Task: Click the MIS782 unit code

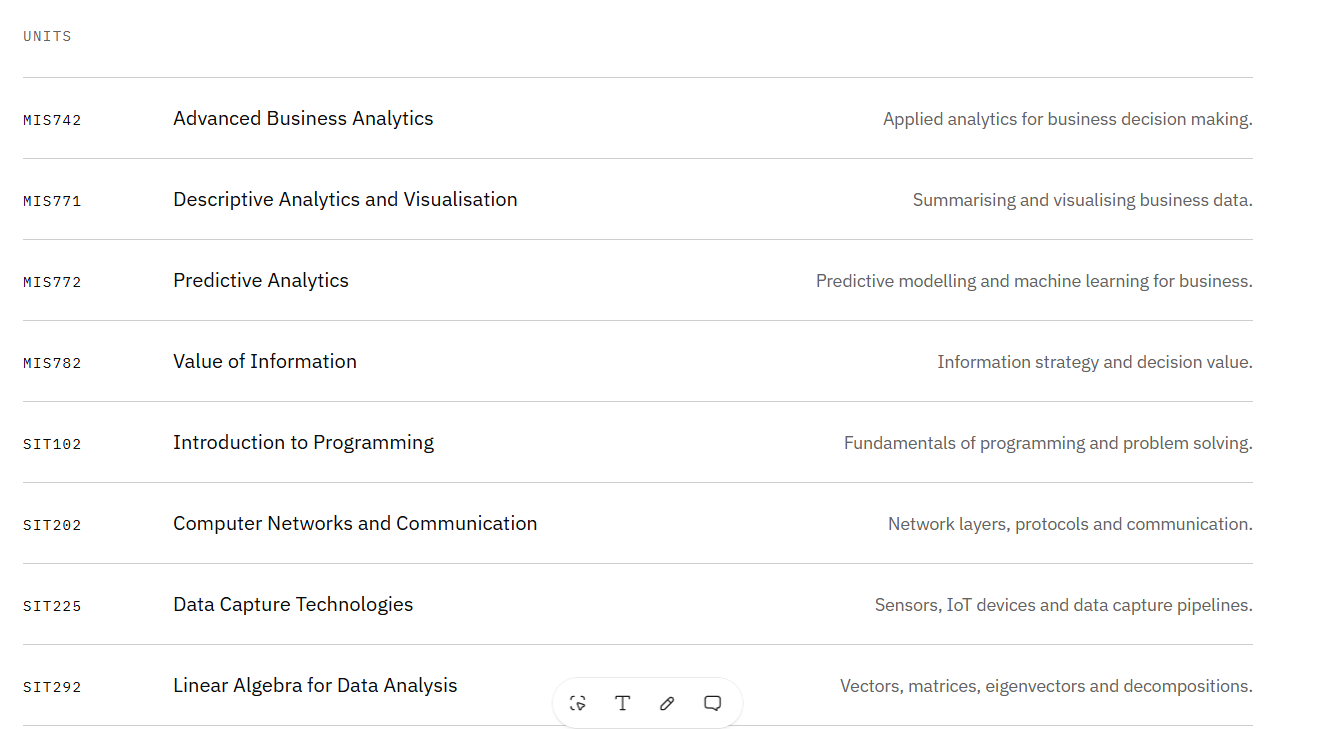Action: 52,363
